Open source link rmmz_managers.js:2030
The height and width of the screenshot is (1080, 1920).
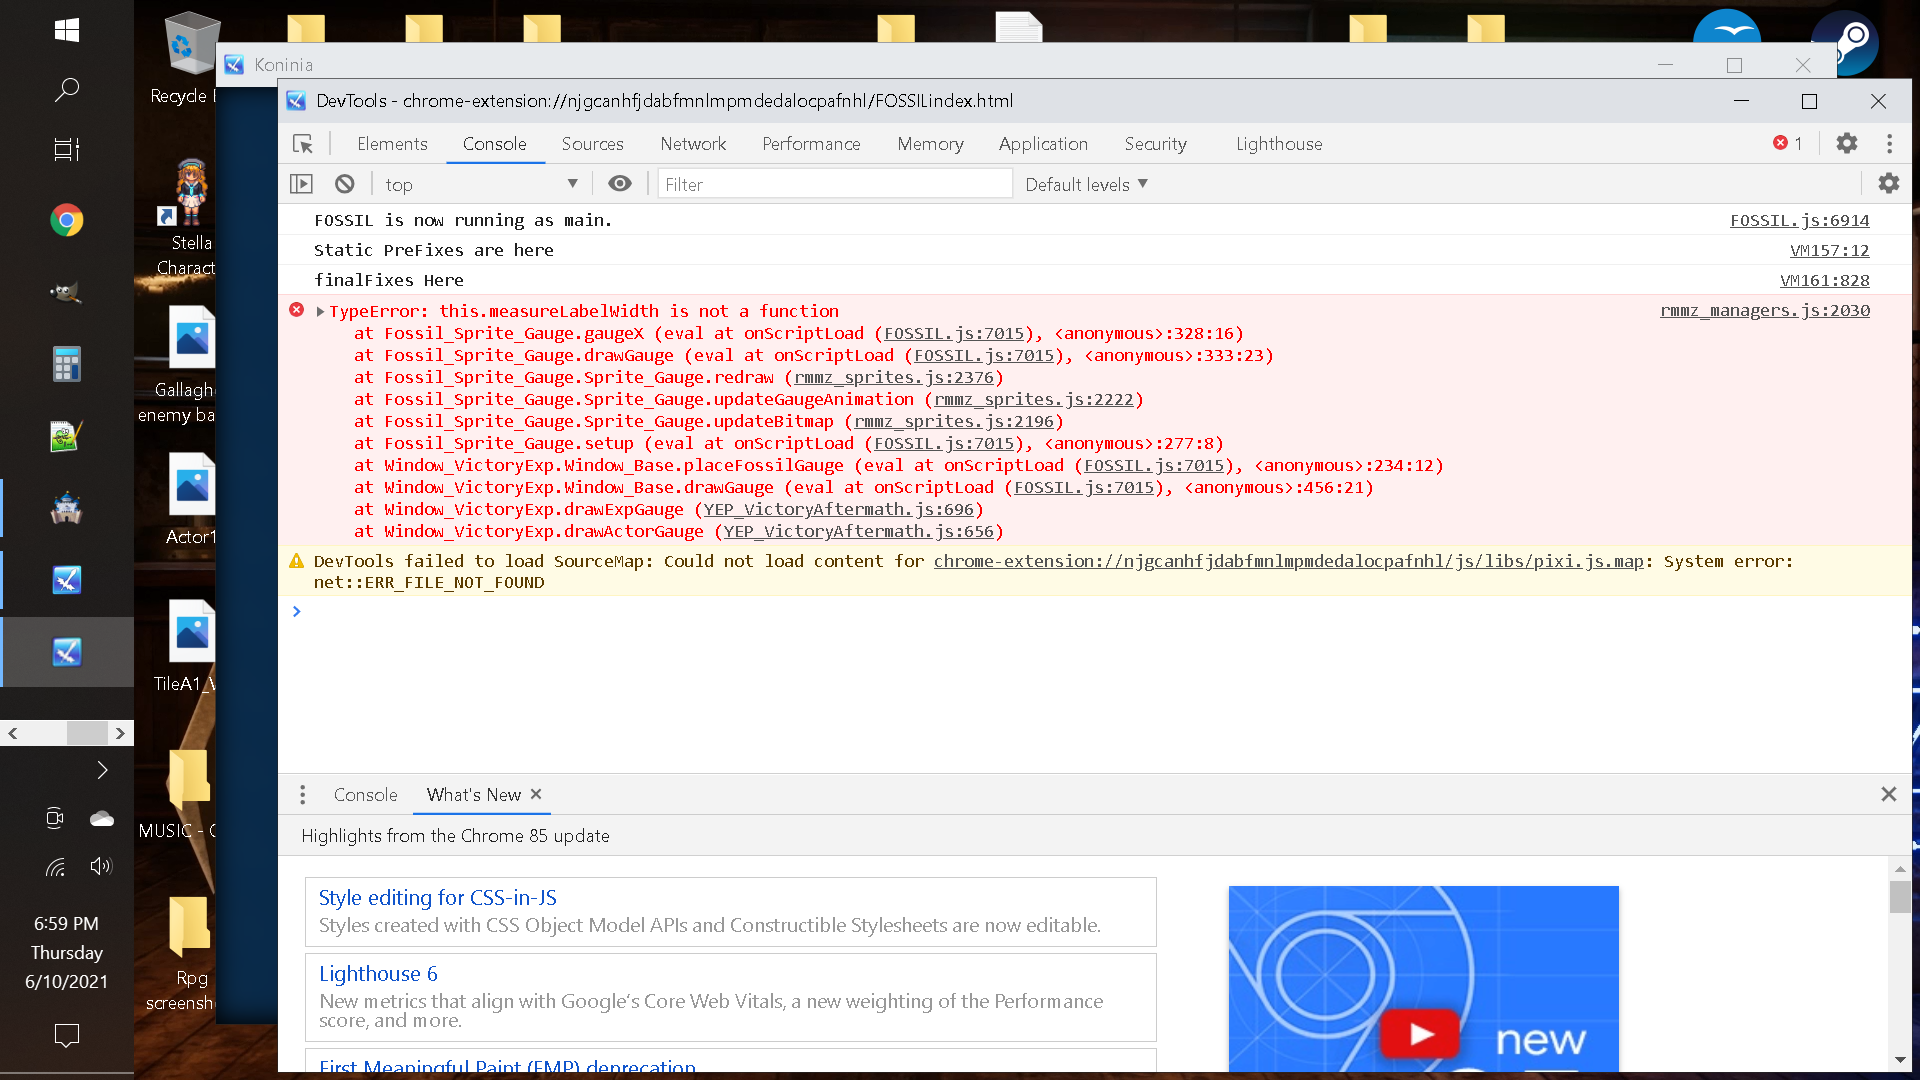[1764, 310]
